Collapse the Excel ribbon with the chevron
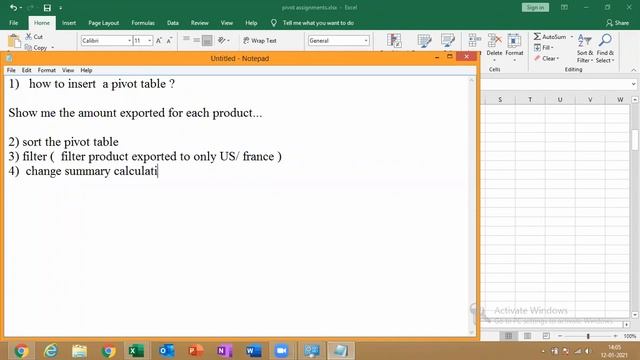 coord(633,70)
